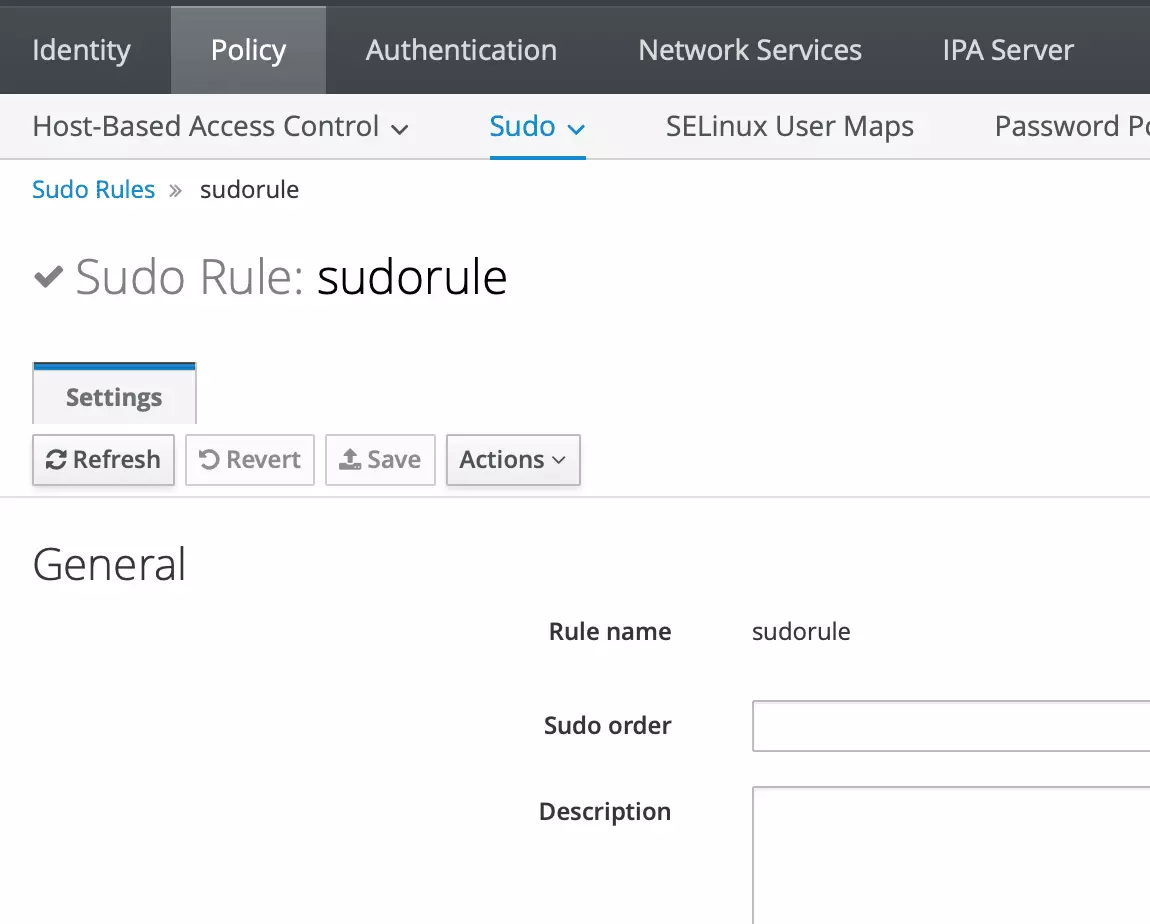Viewport: 1150px width, 924px height.
Task: Open the Password Policies menu item
Action: (x=1070, y=127)
